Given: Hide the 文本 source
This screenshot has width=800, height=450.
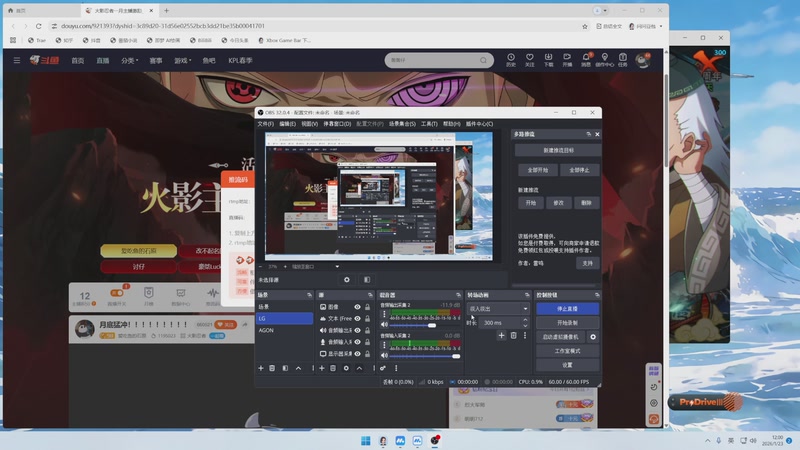Looking at the screenshot, I should click(357, 318).
